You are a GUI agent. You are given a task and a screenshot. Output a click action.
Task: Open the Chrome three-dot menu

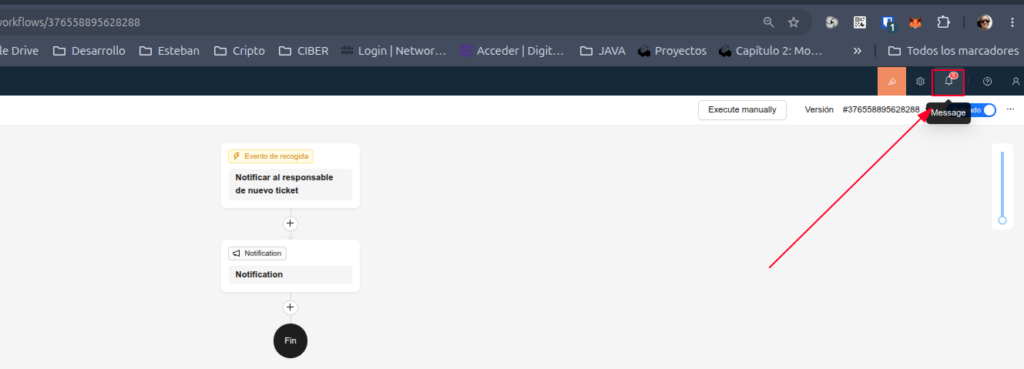pyautogui.click(x=1012, y=22)
